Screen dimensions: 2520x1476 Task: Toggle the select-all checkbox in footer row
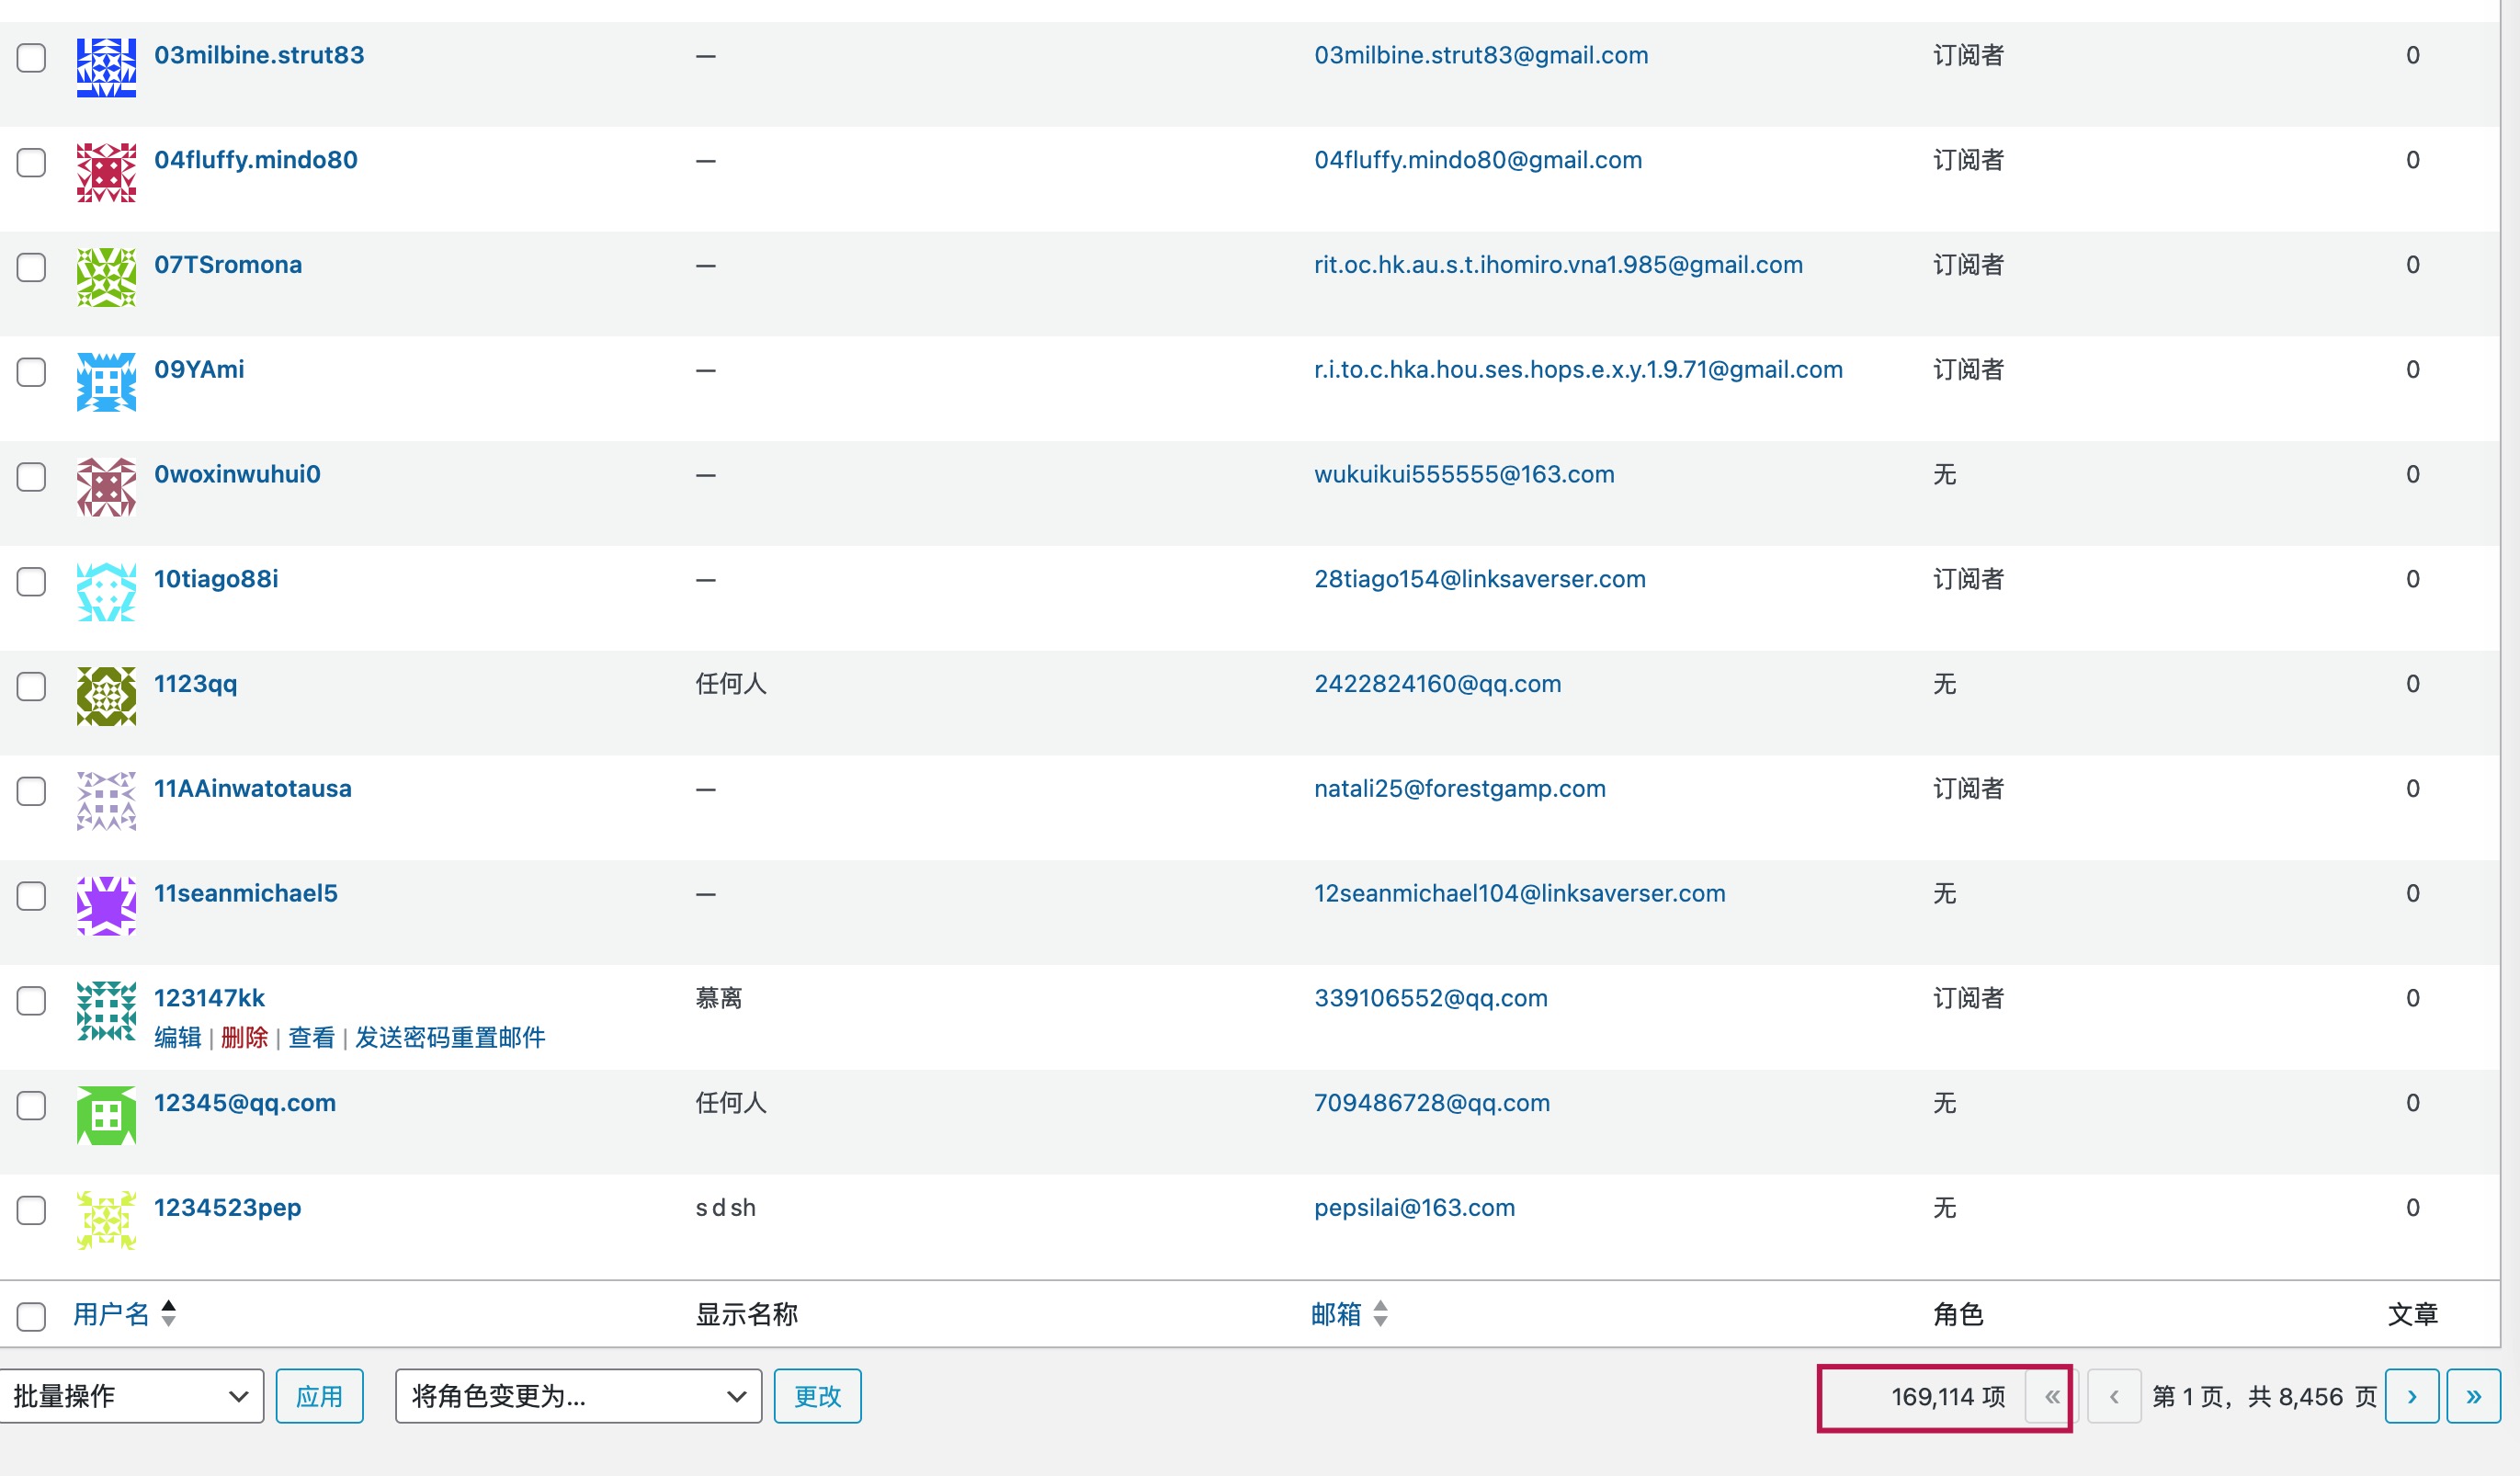(32, 1316)
